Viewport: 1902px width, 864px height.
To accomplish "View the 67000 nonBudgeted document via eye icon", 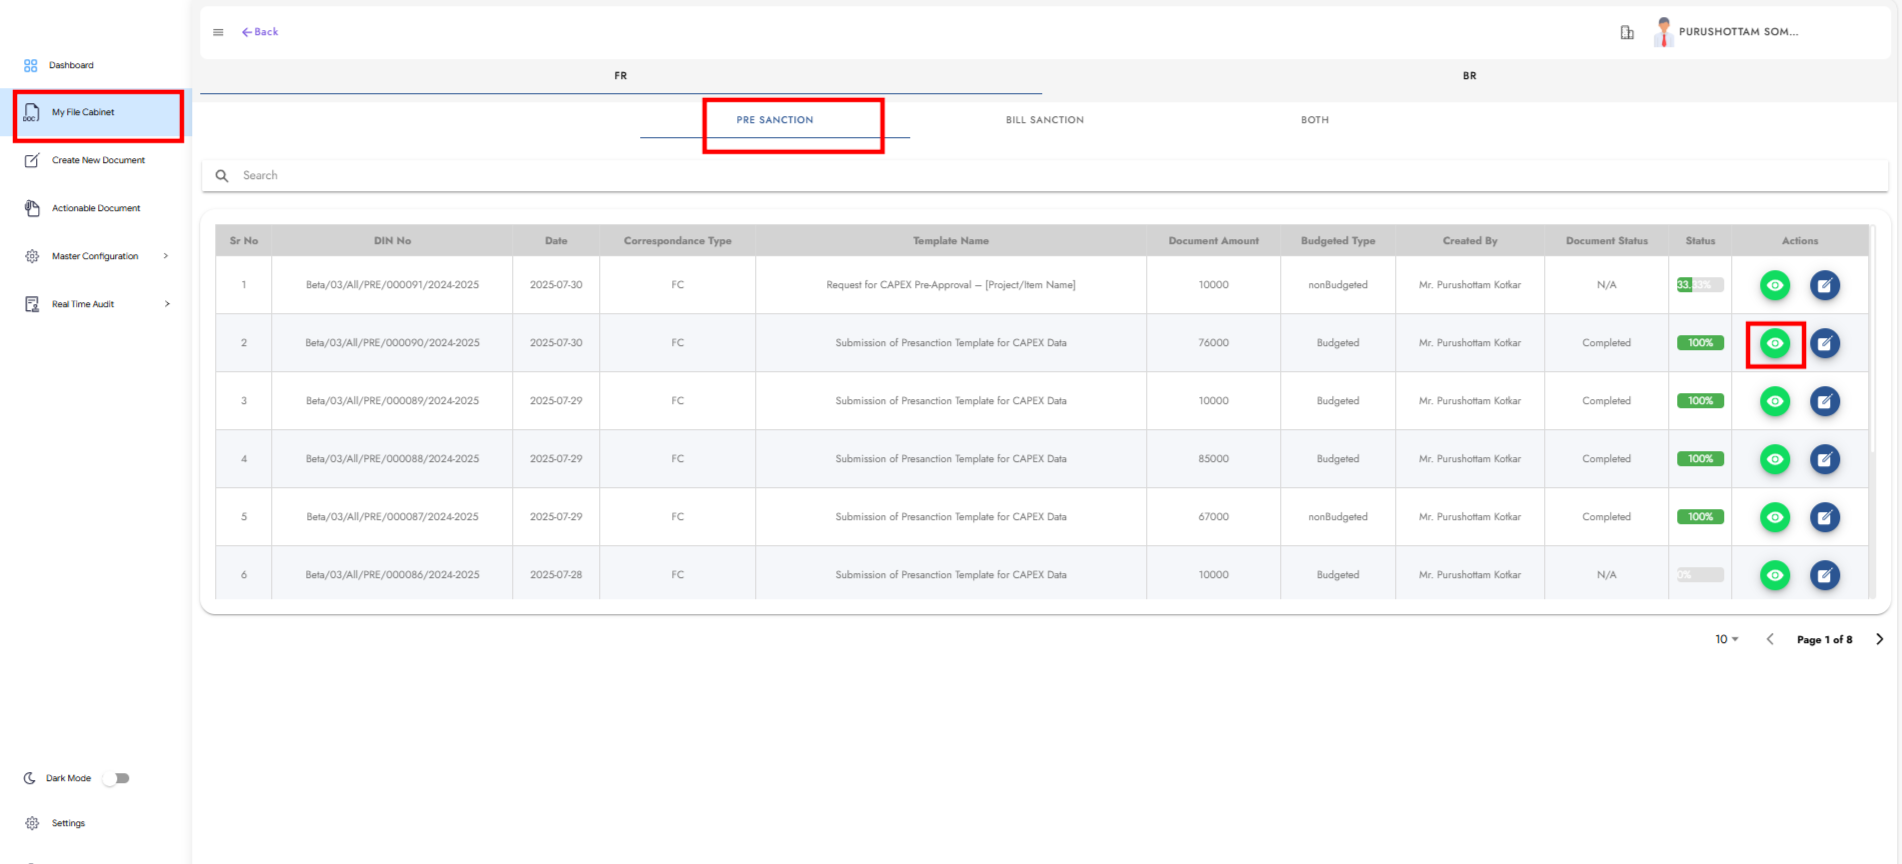I will pos(1774,517).
